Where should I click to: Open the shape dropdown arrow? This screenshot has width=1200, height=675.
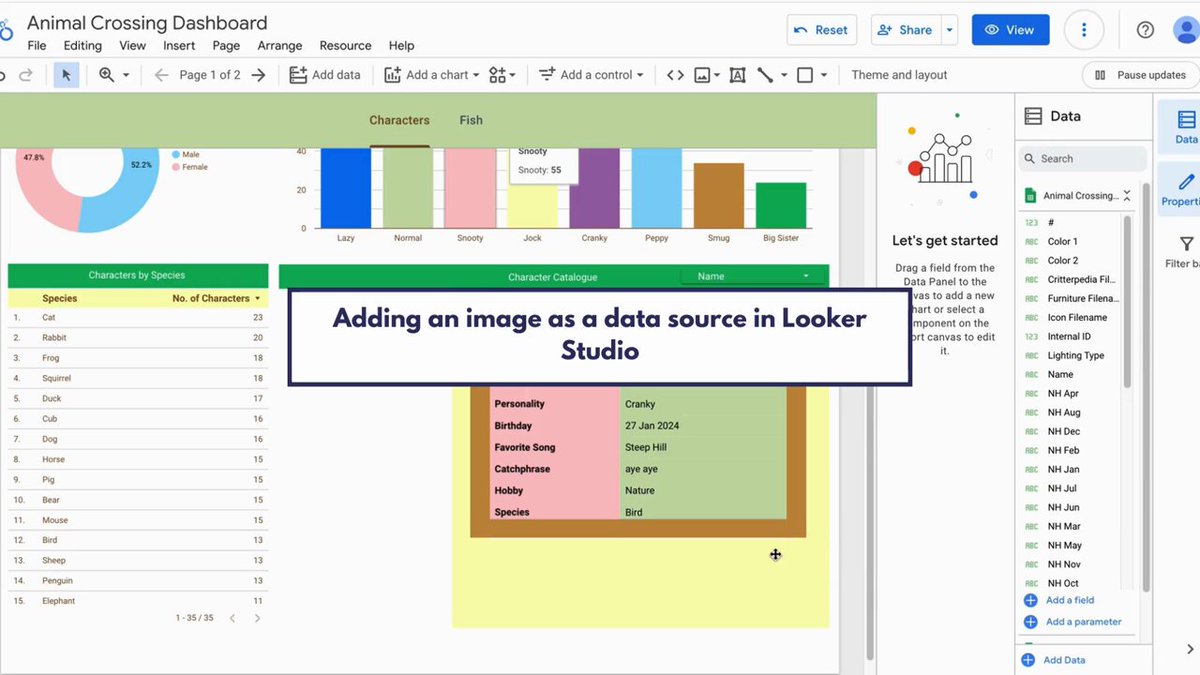click(x=824, y=75)
